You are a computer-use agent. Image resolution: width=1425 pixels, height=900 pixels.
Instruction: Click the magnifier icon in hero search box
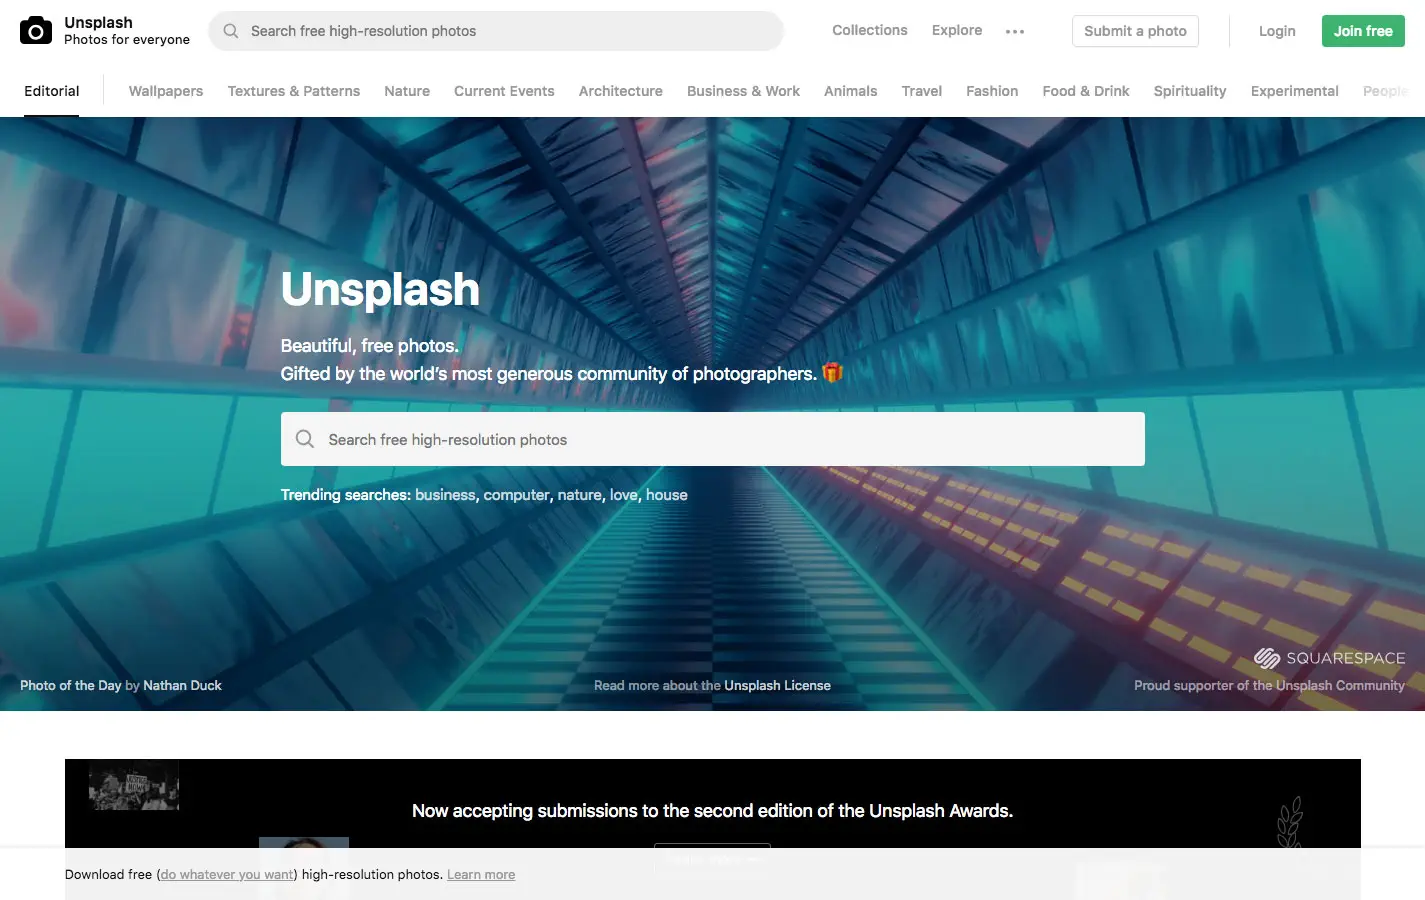tap(305, 439)
